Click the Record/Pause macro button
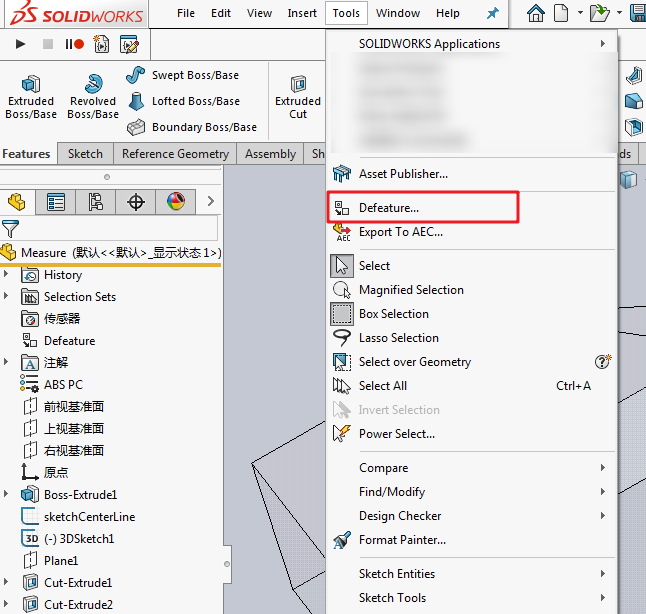 click(75, 44)
